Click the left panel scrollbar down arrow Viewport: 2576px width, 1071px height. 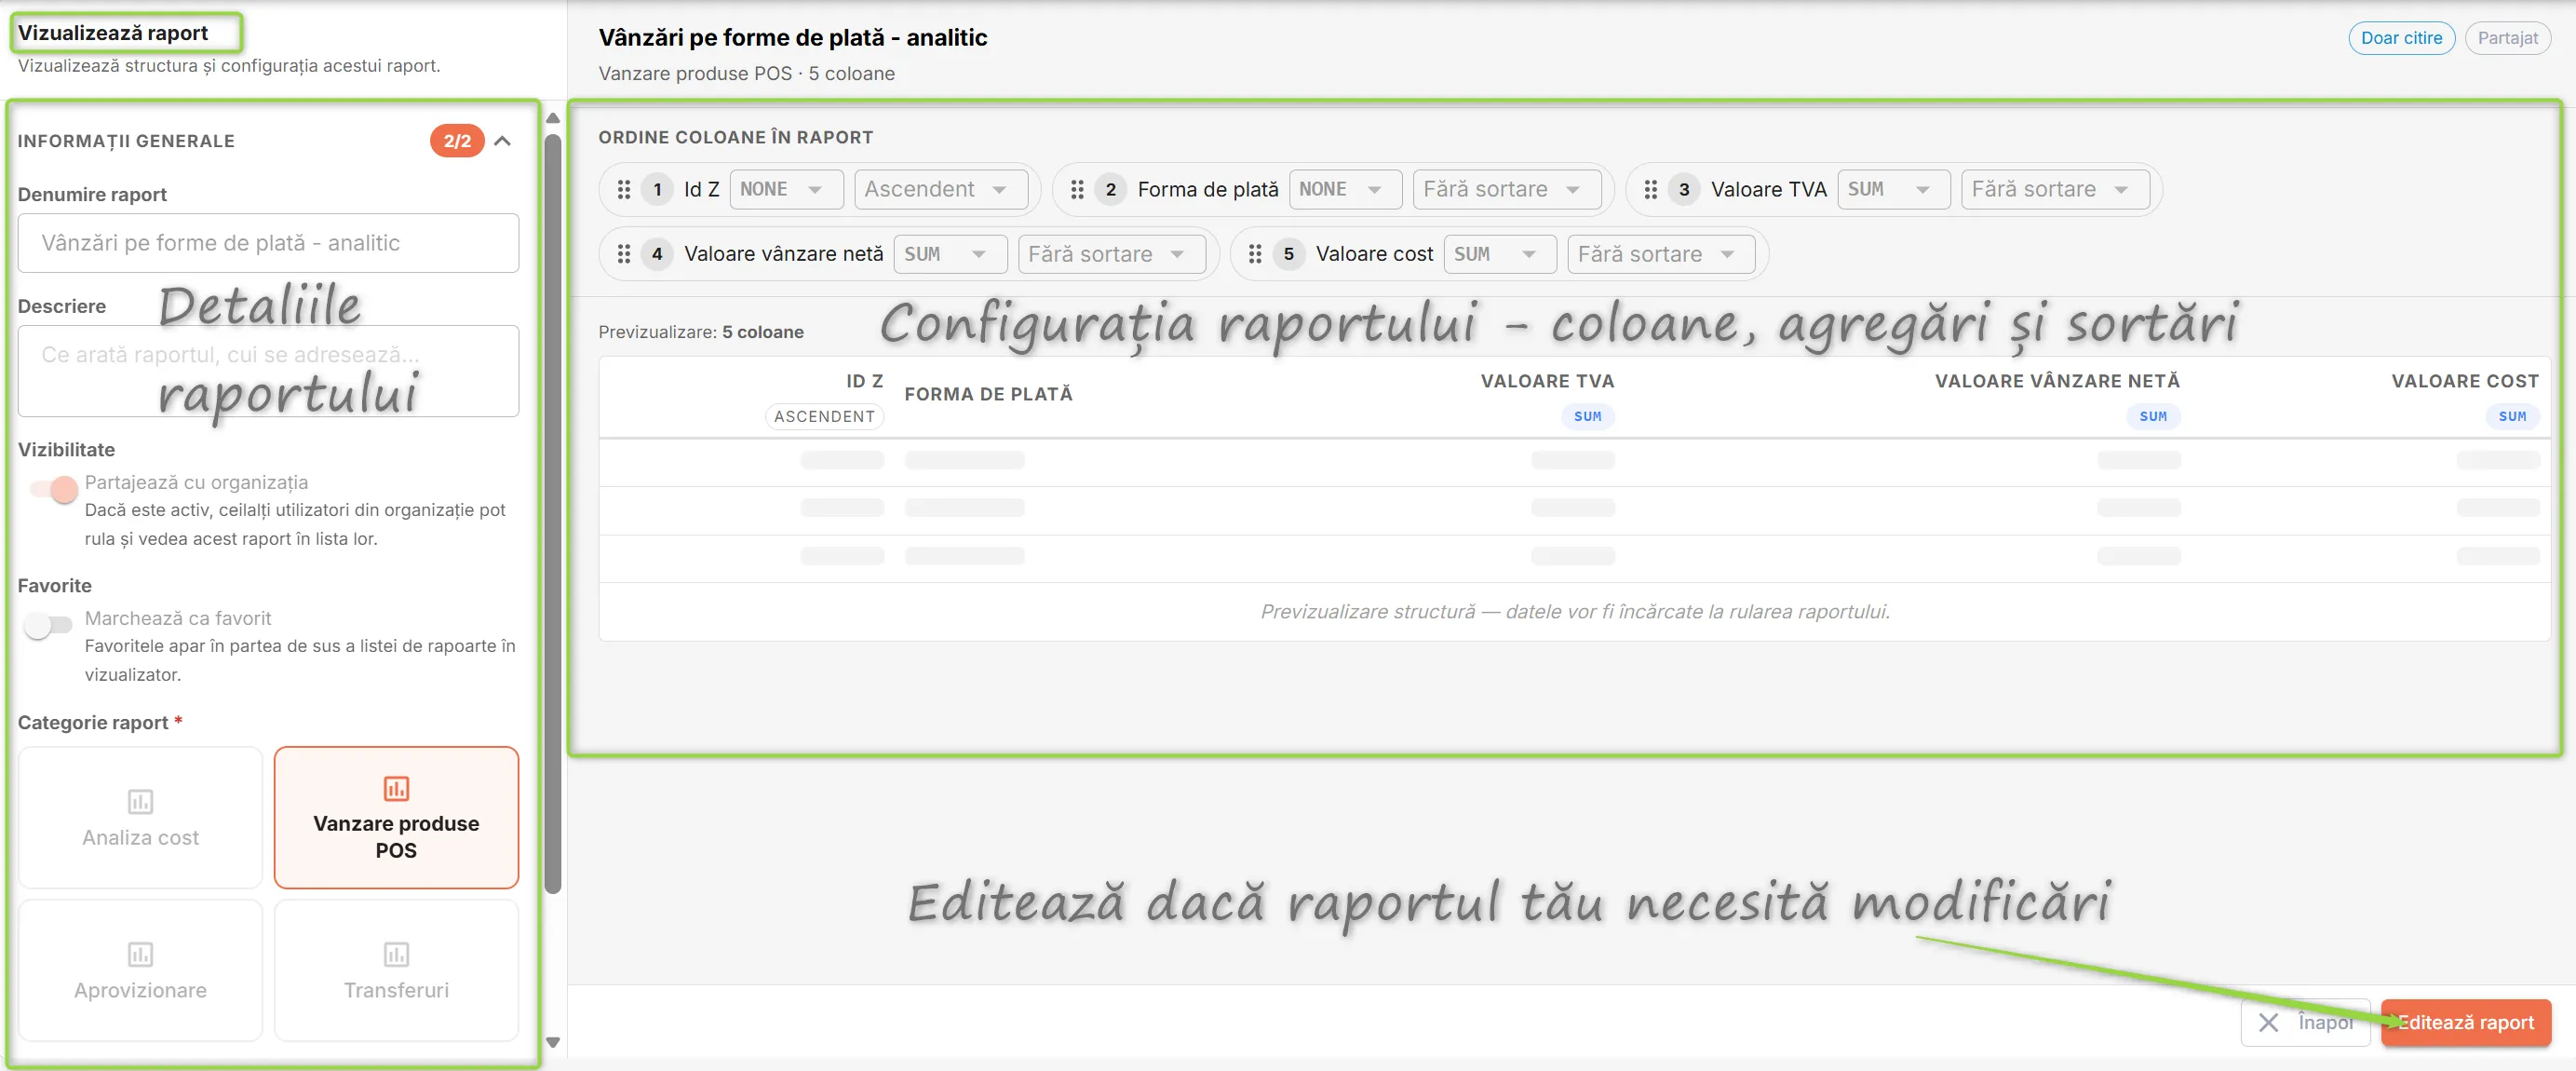point(552,1043)
